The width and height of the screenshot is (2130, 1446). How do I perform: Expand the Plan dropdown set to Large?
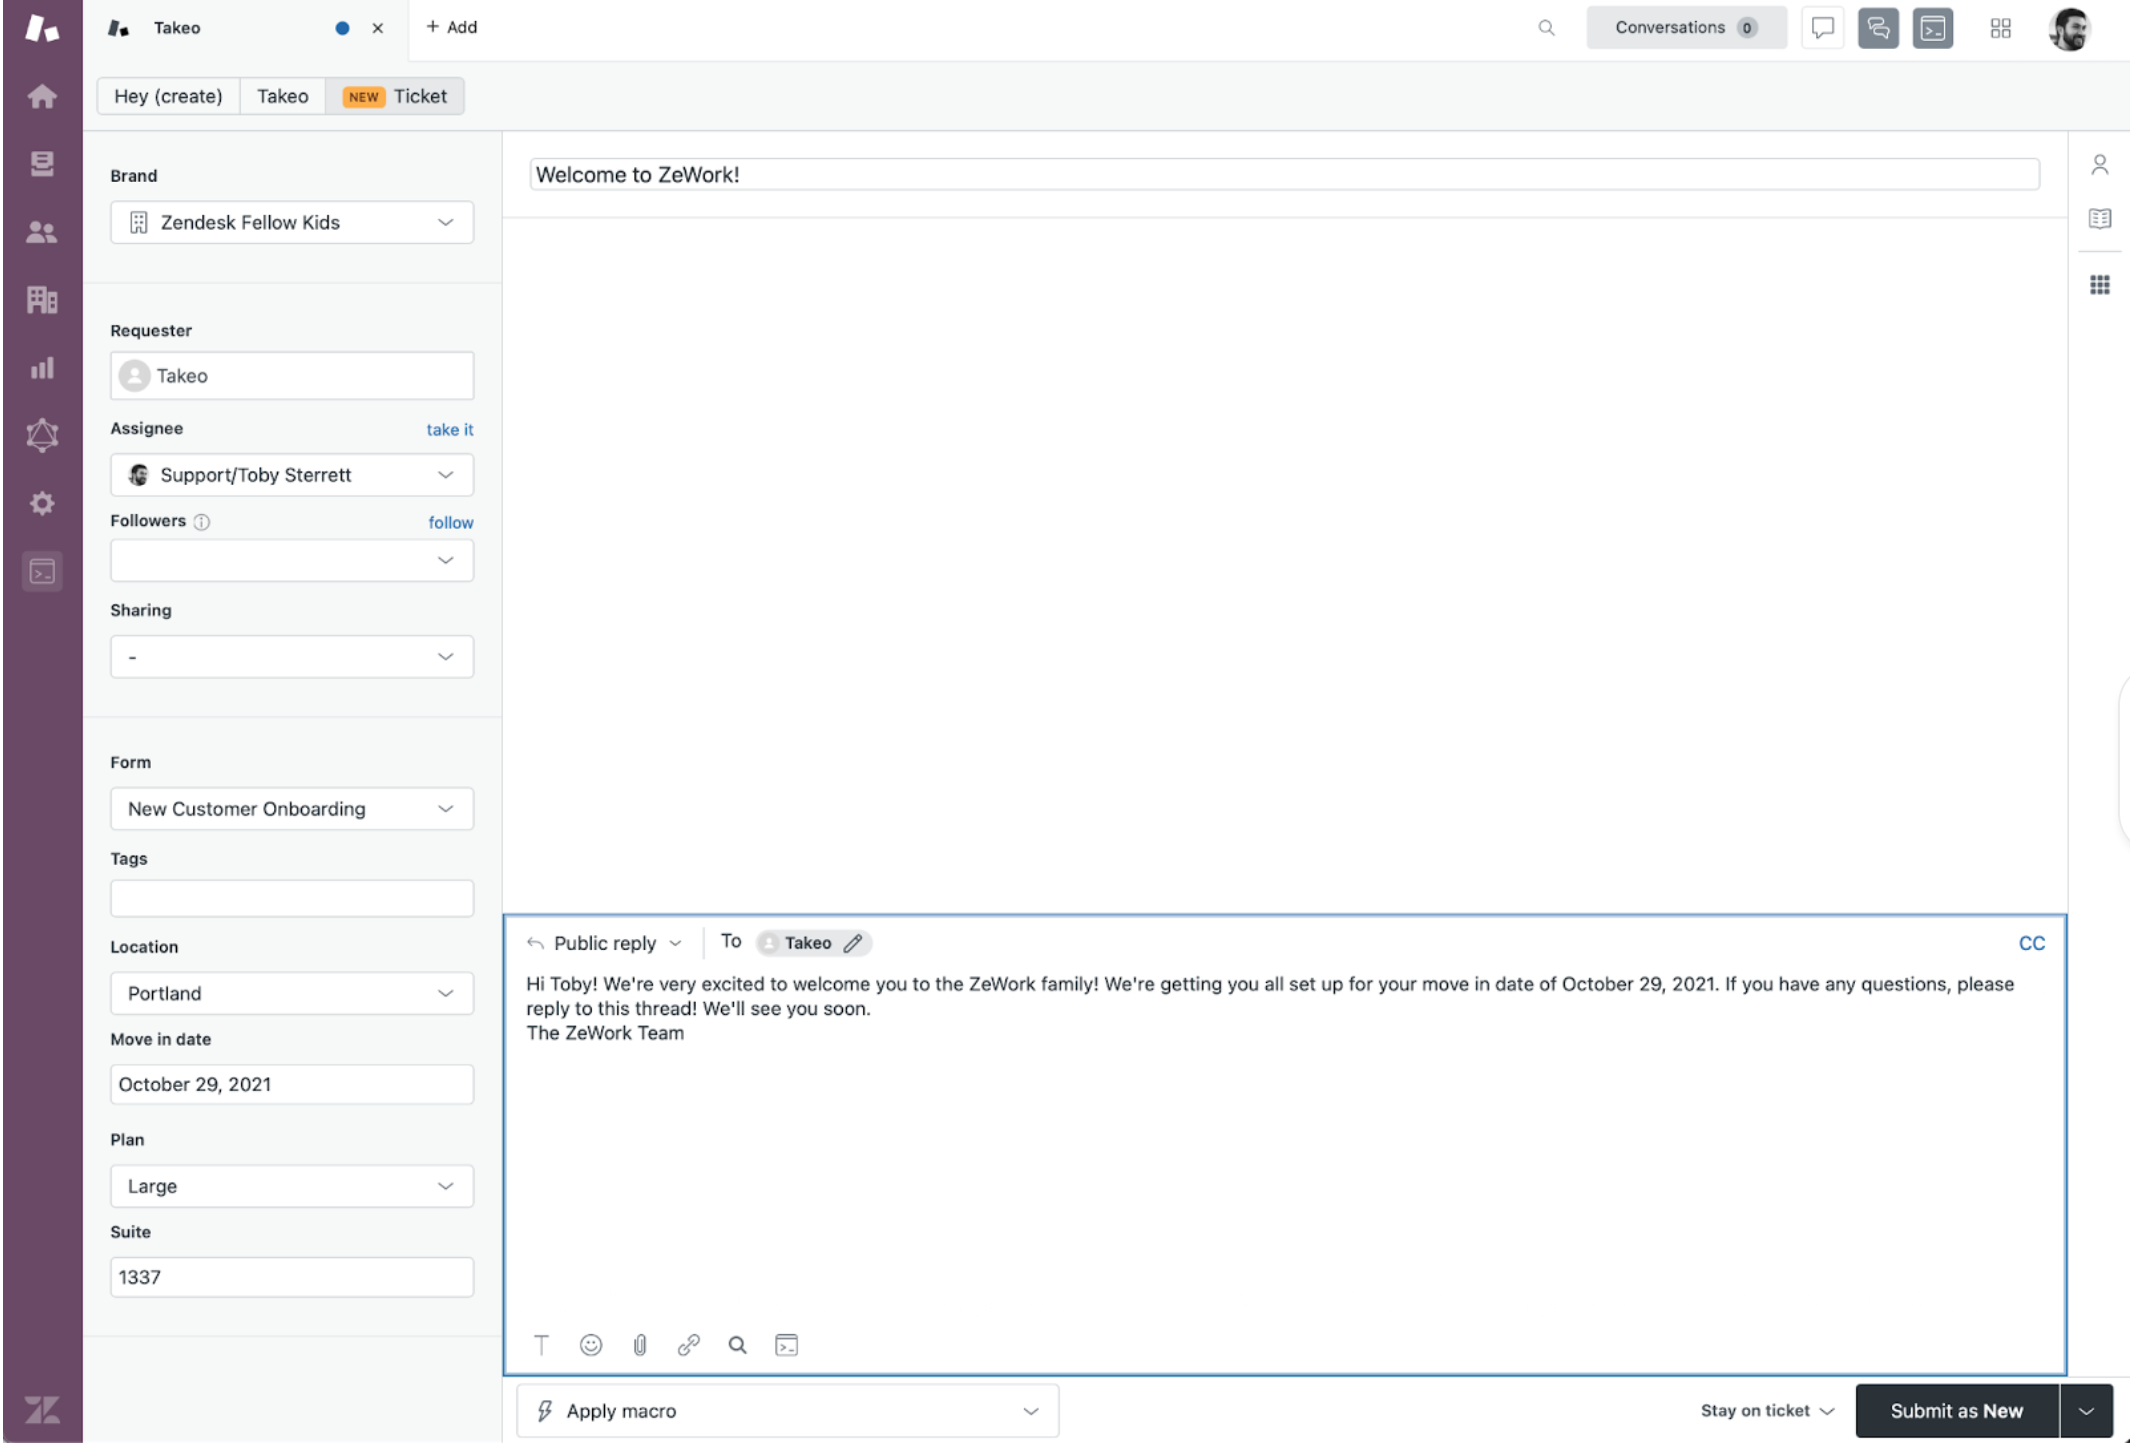pos(291,1186)
